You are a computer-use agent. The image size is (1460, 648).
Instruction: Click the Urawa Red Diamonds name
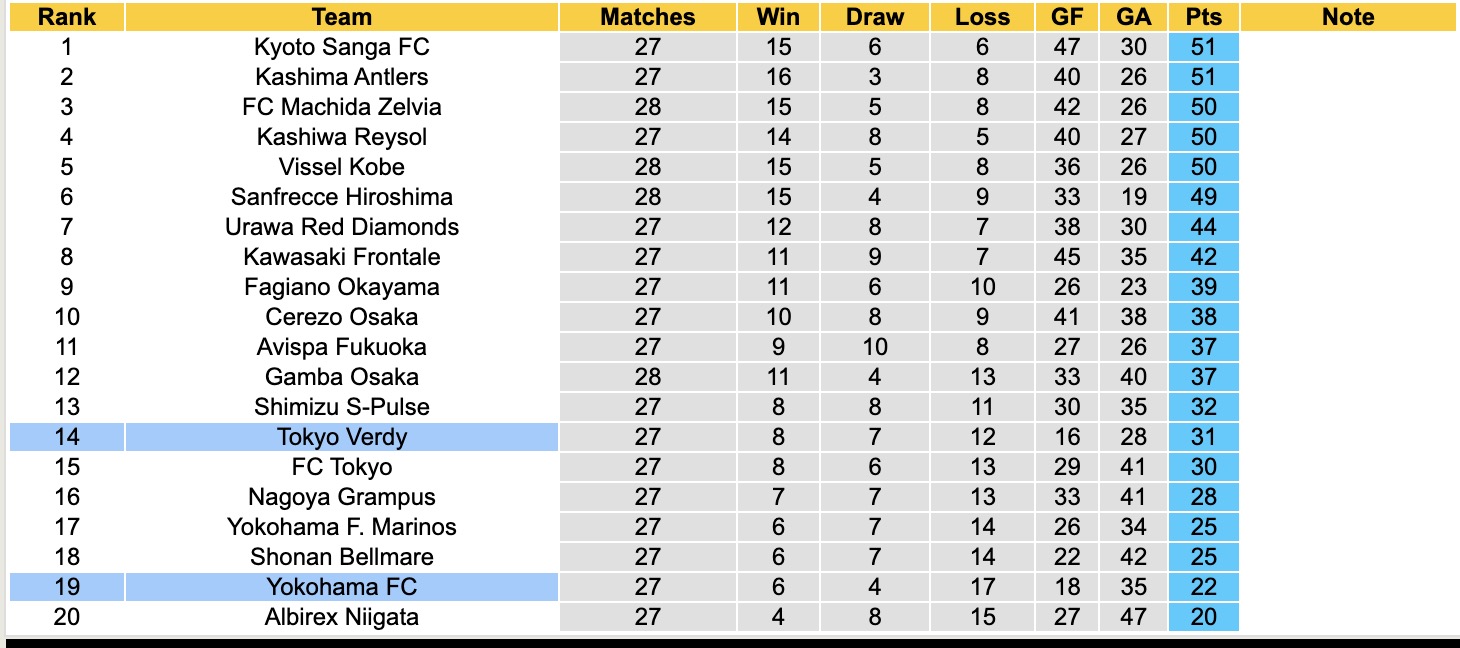pos(341,227)
